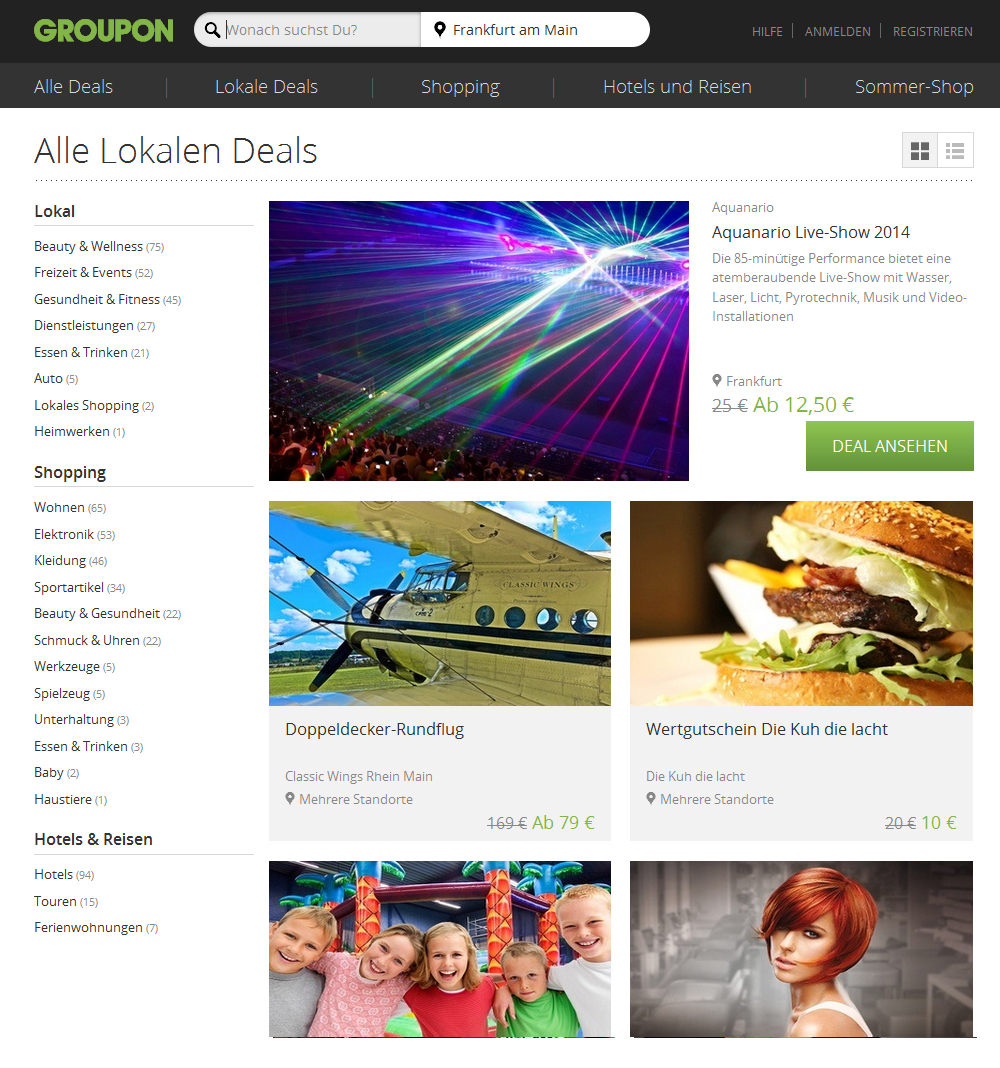1000x1068 pixels.
Task: Click the Doppeldecker deal's Mehrere Standorte pin
Action: click(x=290, y=798)
